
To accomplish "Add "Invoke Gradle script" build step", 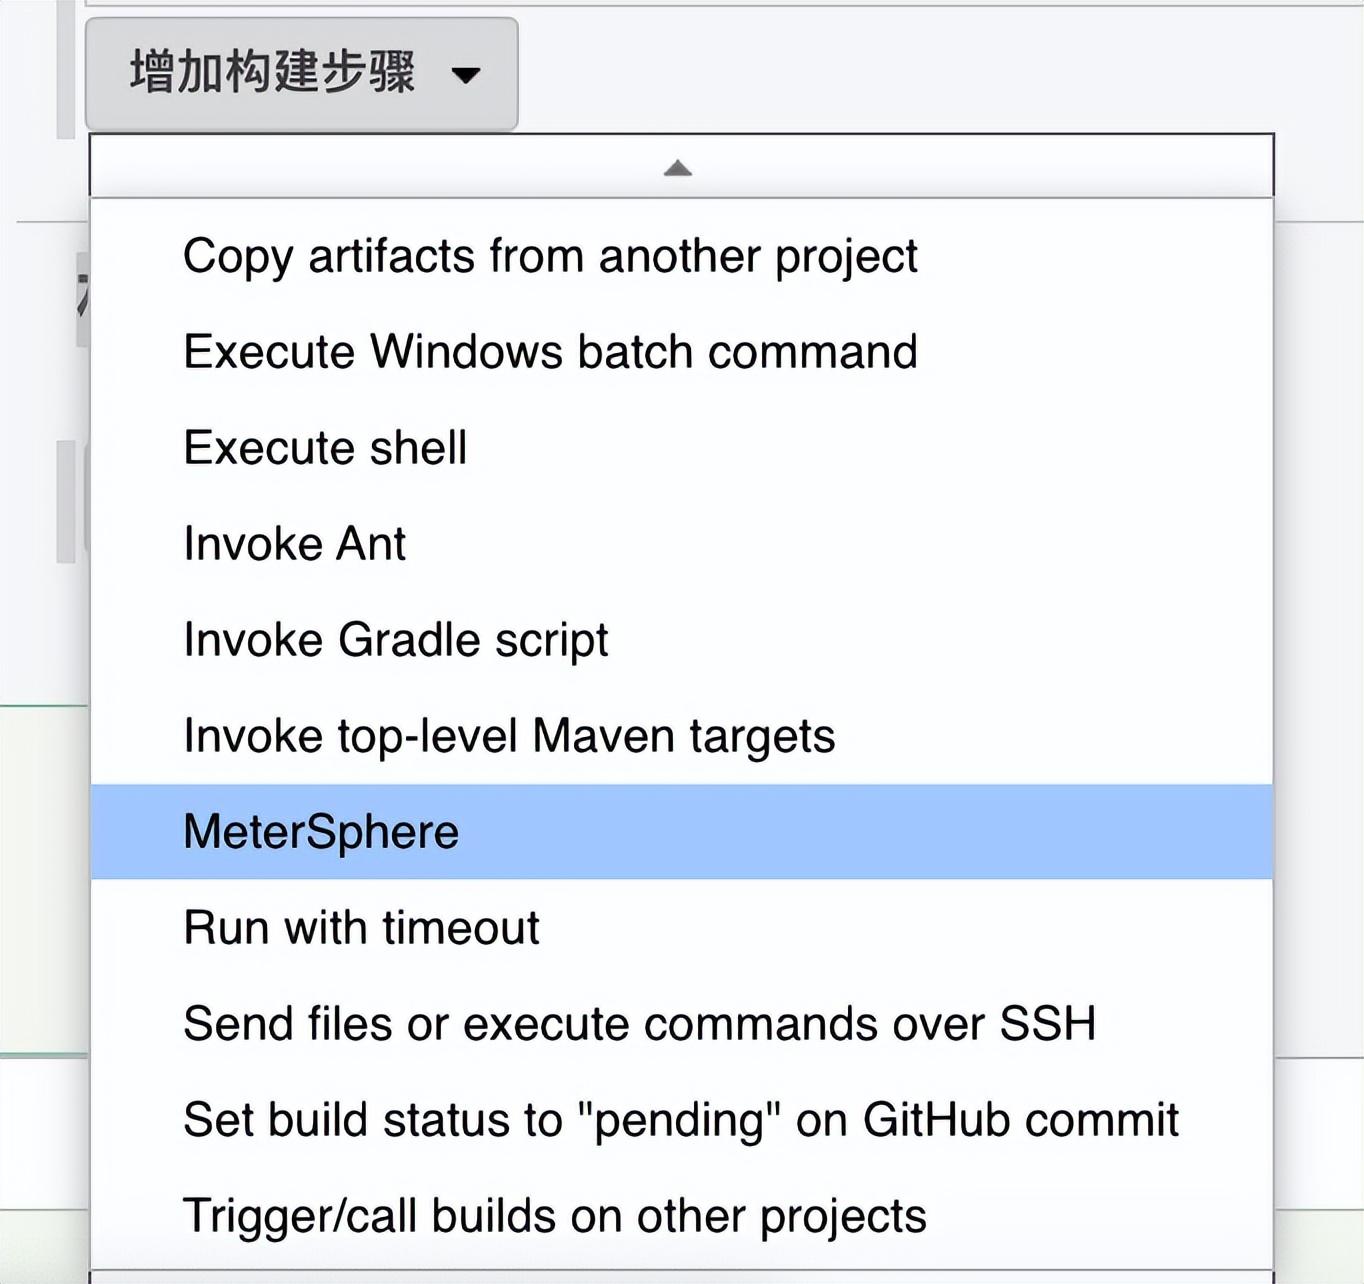I will [x=395, y=639].
